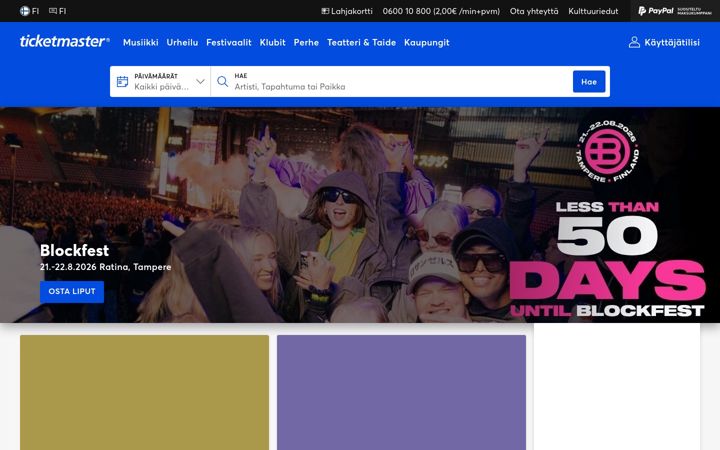Click the magnifier search icon
This screenshot has width=720, height=450.
point(222,82)
